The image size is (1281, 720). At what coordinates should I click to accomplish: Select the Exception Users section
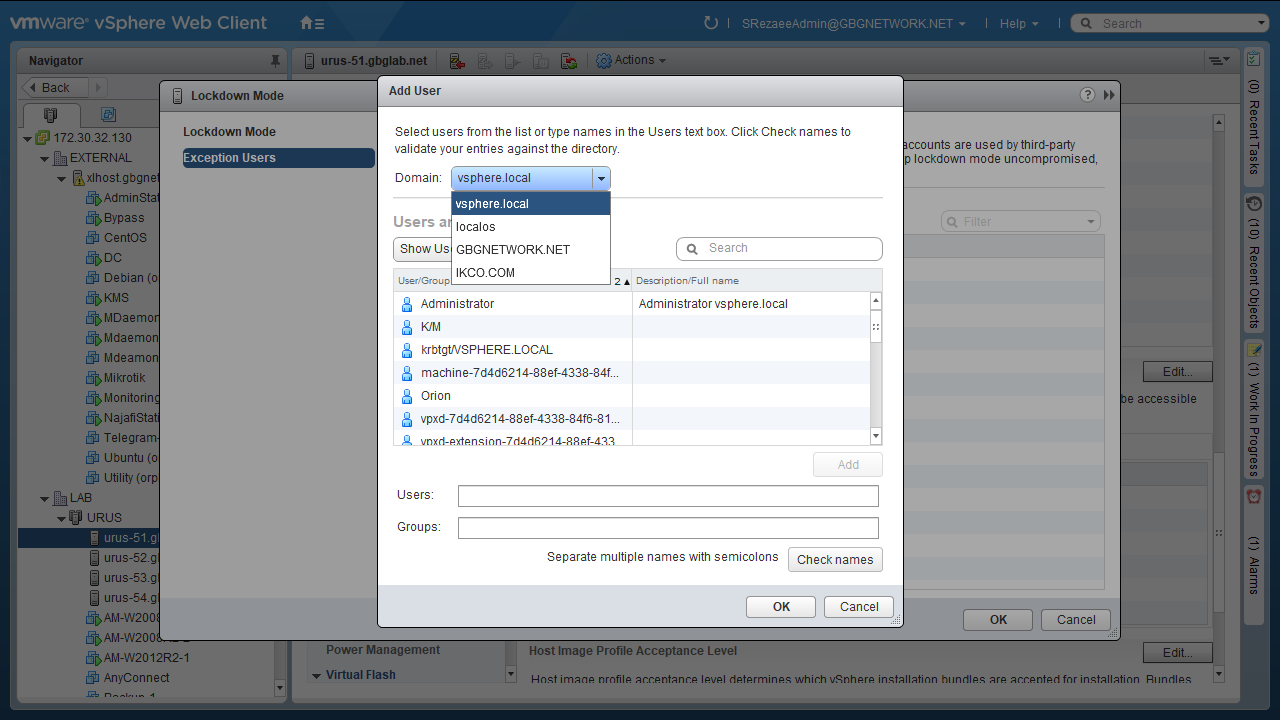[278, 158]
